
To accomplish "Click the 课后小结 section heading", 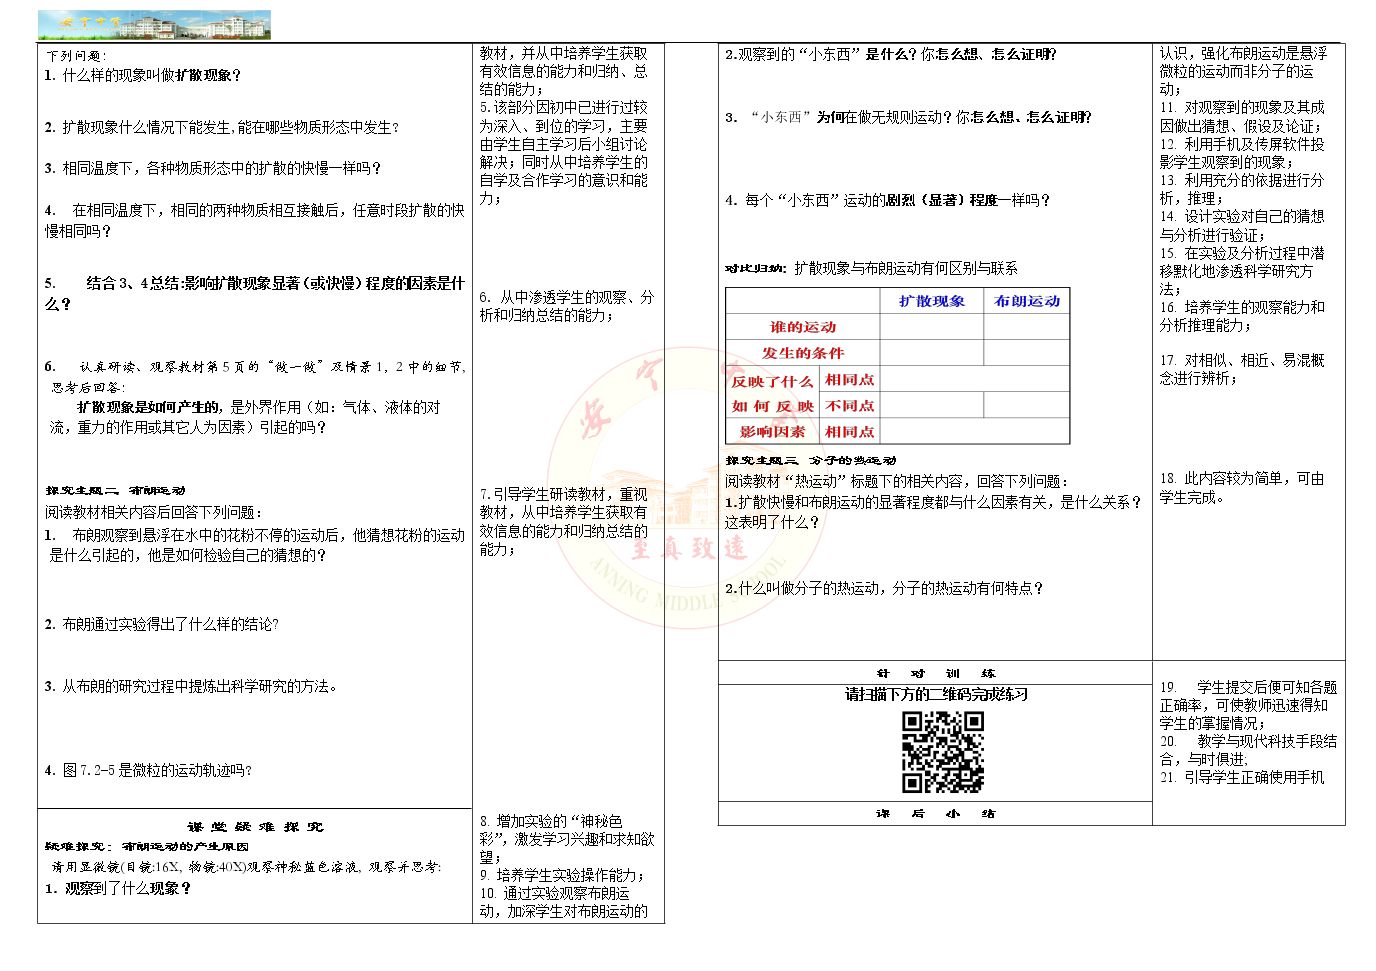I will 936,814.
